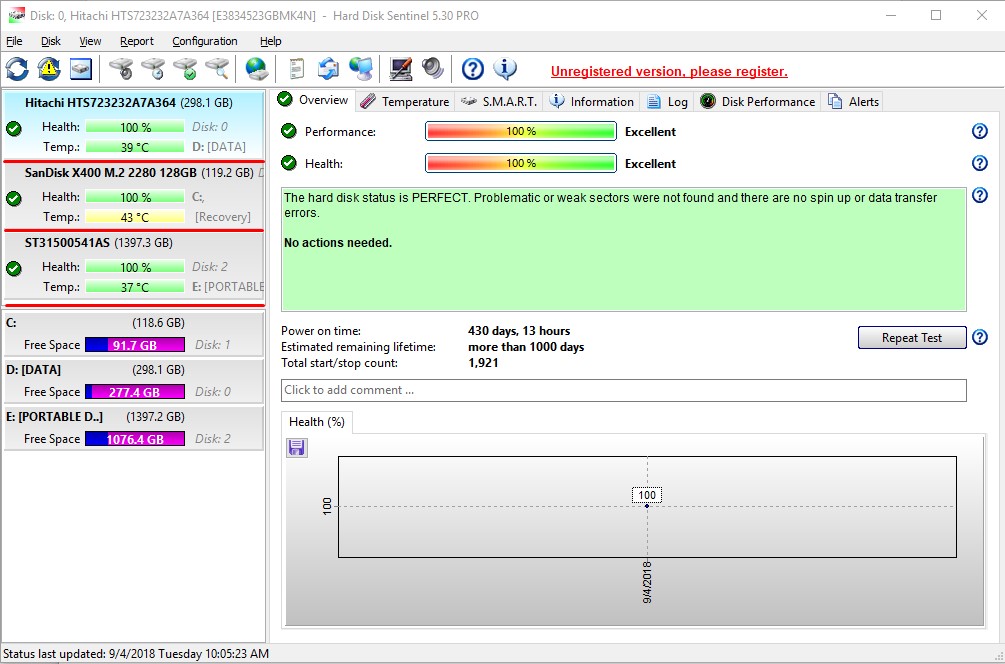
Task: Click the blue Refresh arrows toolbar icon
Action: [17, 68]
